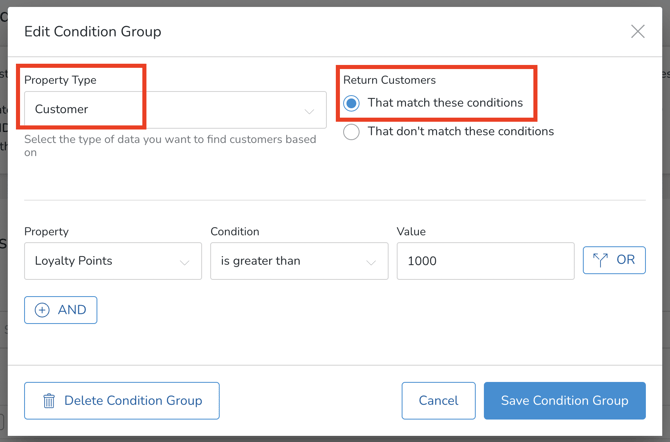Click the trash can icon
This screenshot has height=442, width=670.
(x=49, y=401)
